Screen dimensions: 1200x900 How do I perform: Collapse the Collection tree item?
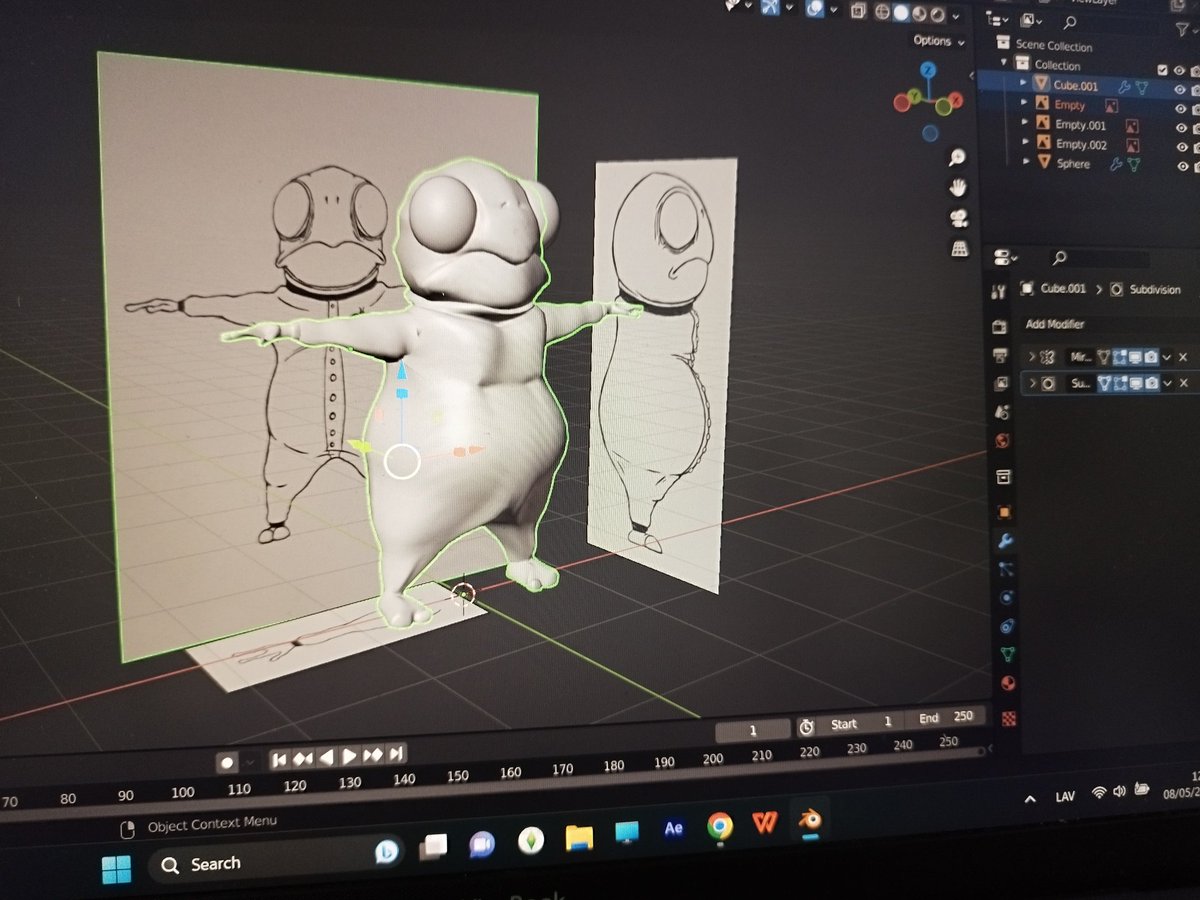point(1006,64)
